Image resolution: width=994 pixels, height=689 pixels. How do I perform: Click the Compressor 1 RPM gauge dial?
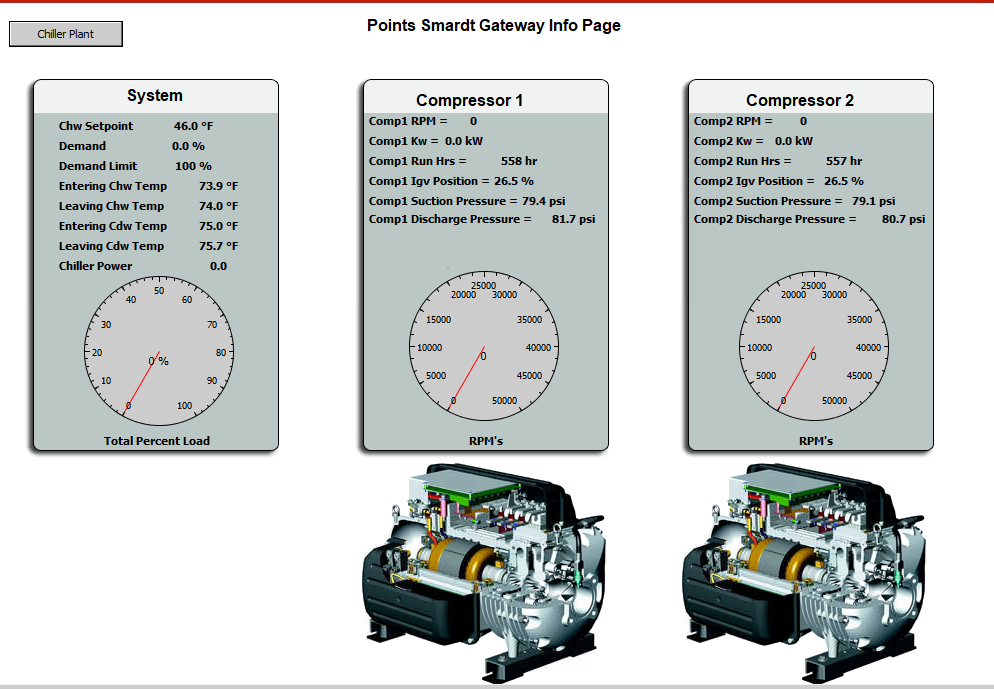click(x=484, y=346)
